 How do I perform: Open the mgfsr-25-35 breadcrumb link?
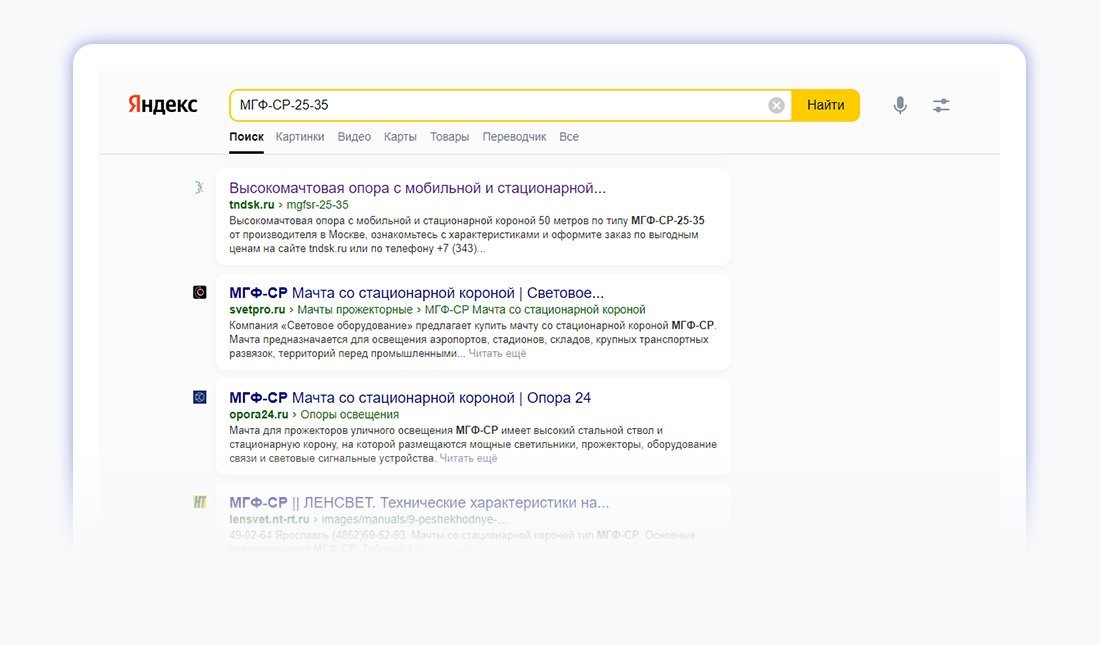[317, 205]
